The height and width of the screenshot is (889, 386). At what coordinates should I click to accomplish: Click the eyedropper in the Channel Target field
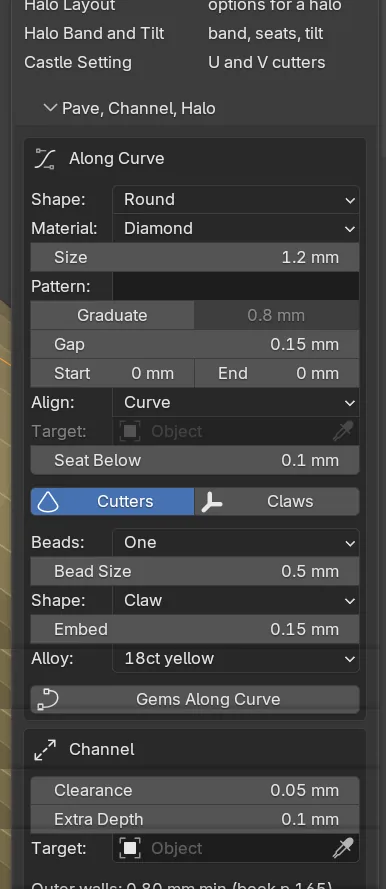pyautogui.click(x=343, y=848)
